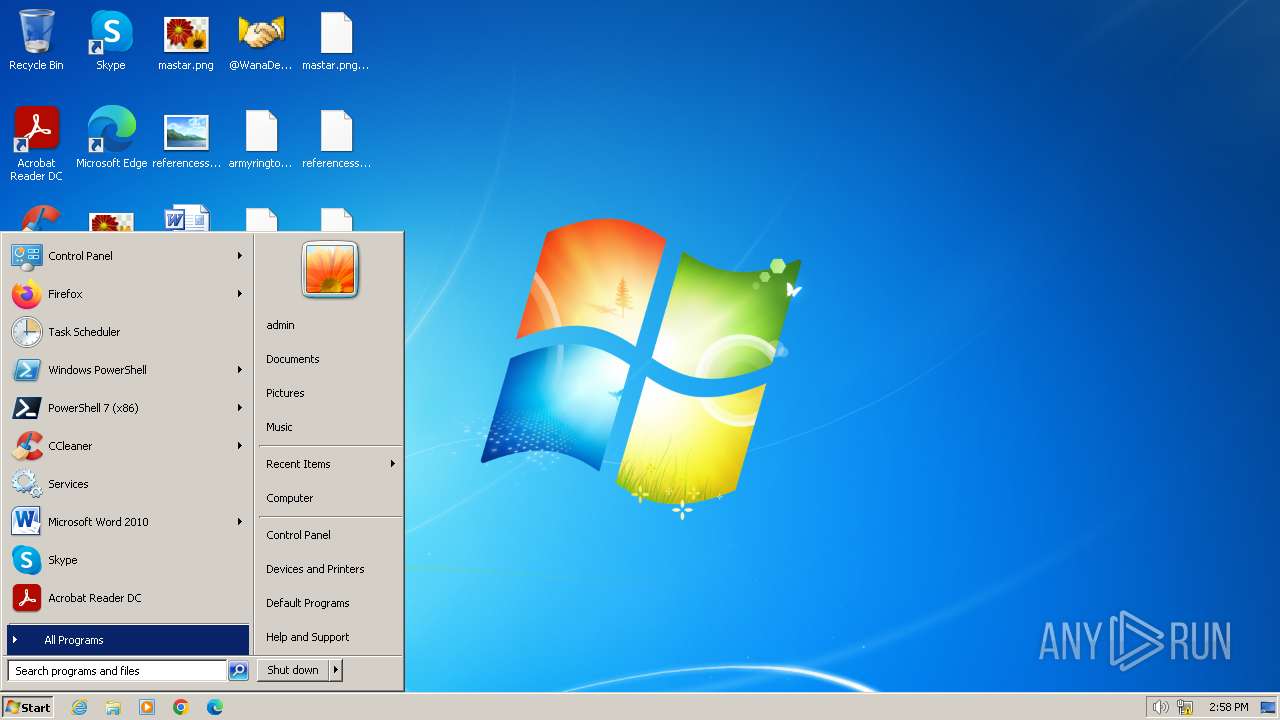Expand All Programs list
1280x720 pixels.
coord(128,640)
